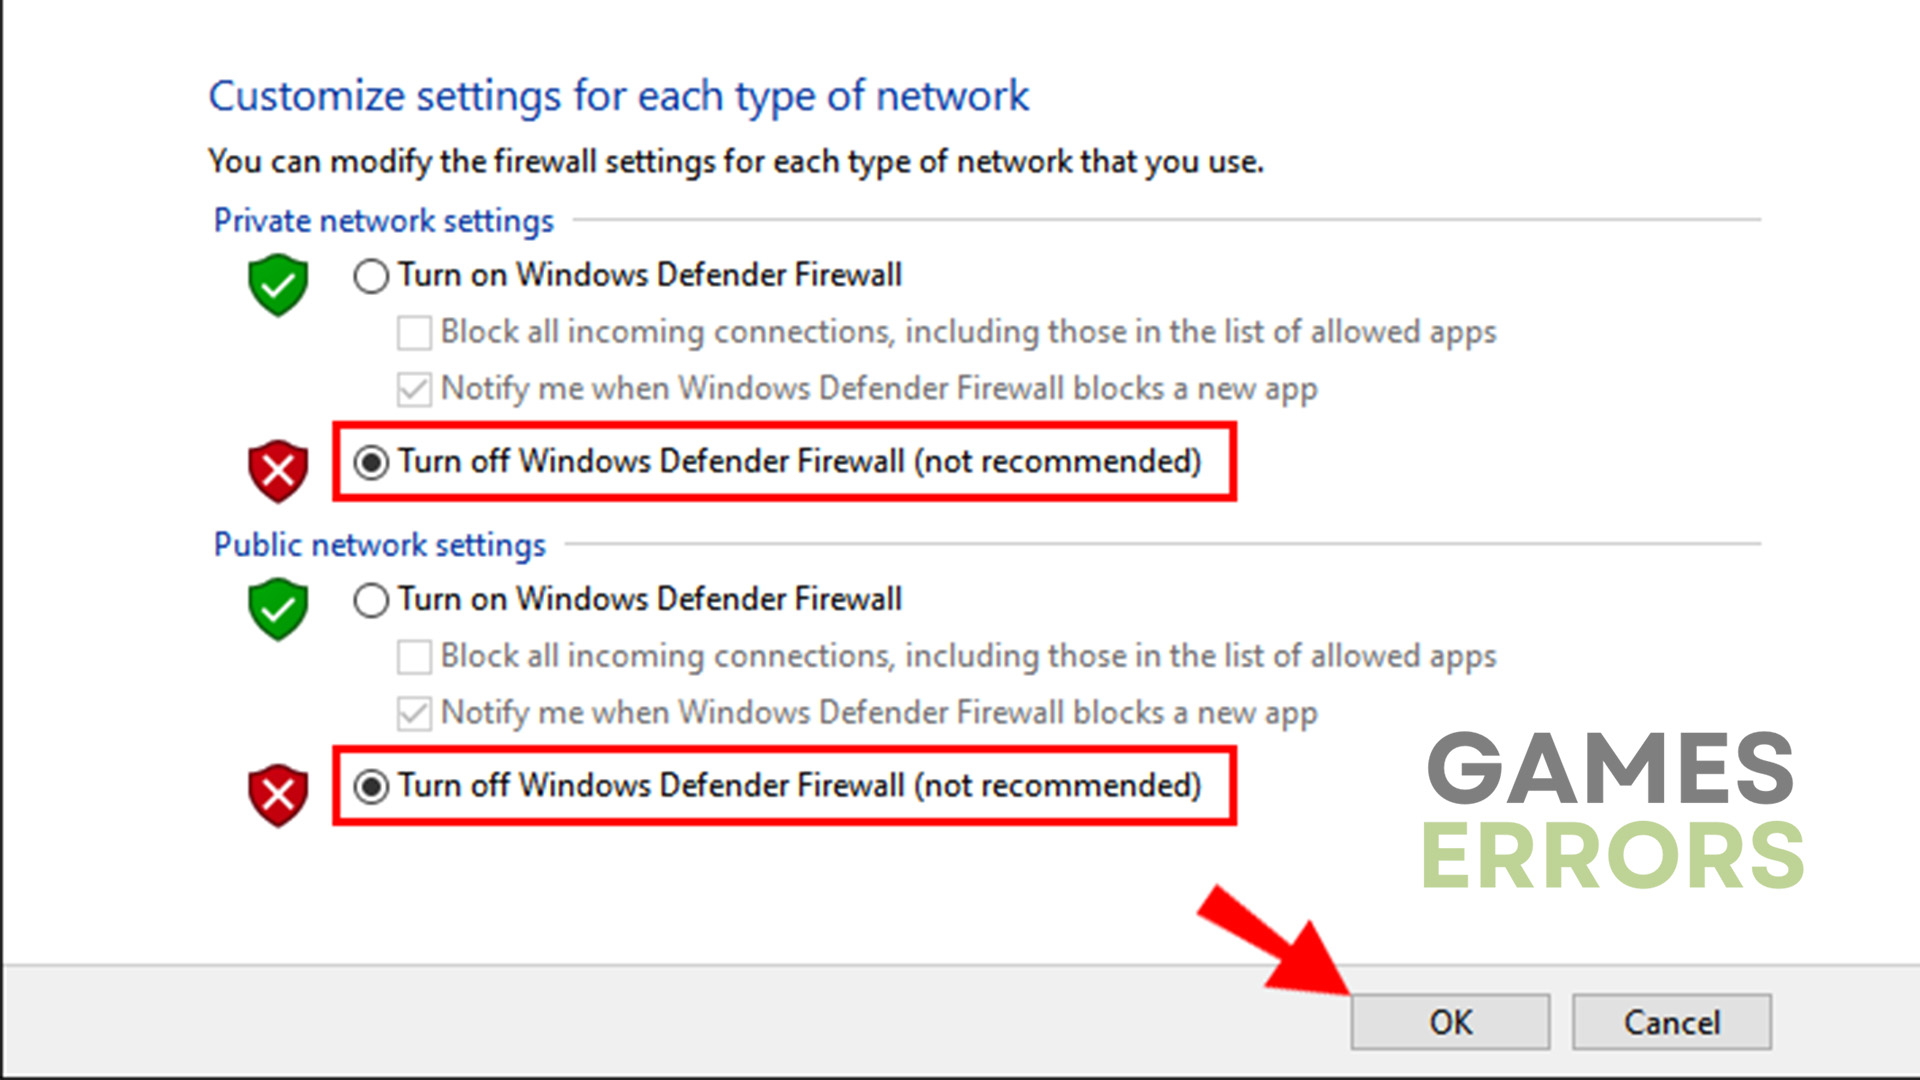Click the red arrow pointing at OK
1920x1080 pixels.
point(1275,940)
